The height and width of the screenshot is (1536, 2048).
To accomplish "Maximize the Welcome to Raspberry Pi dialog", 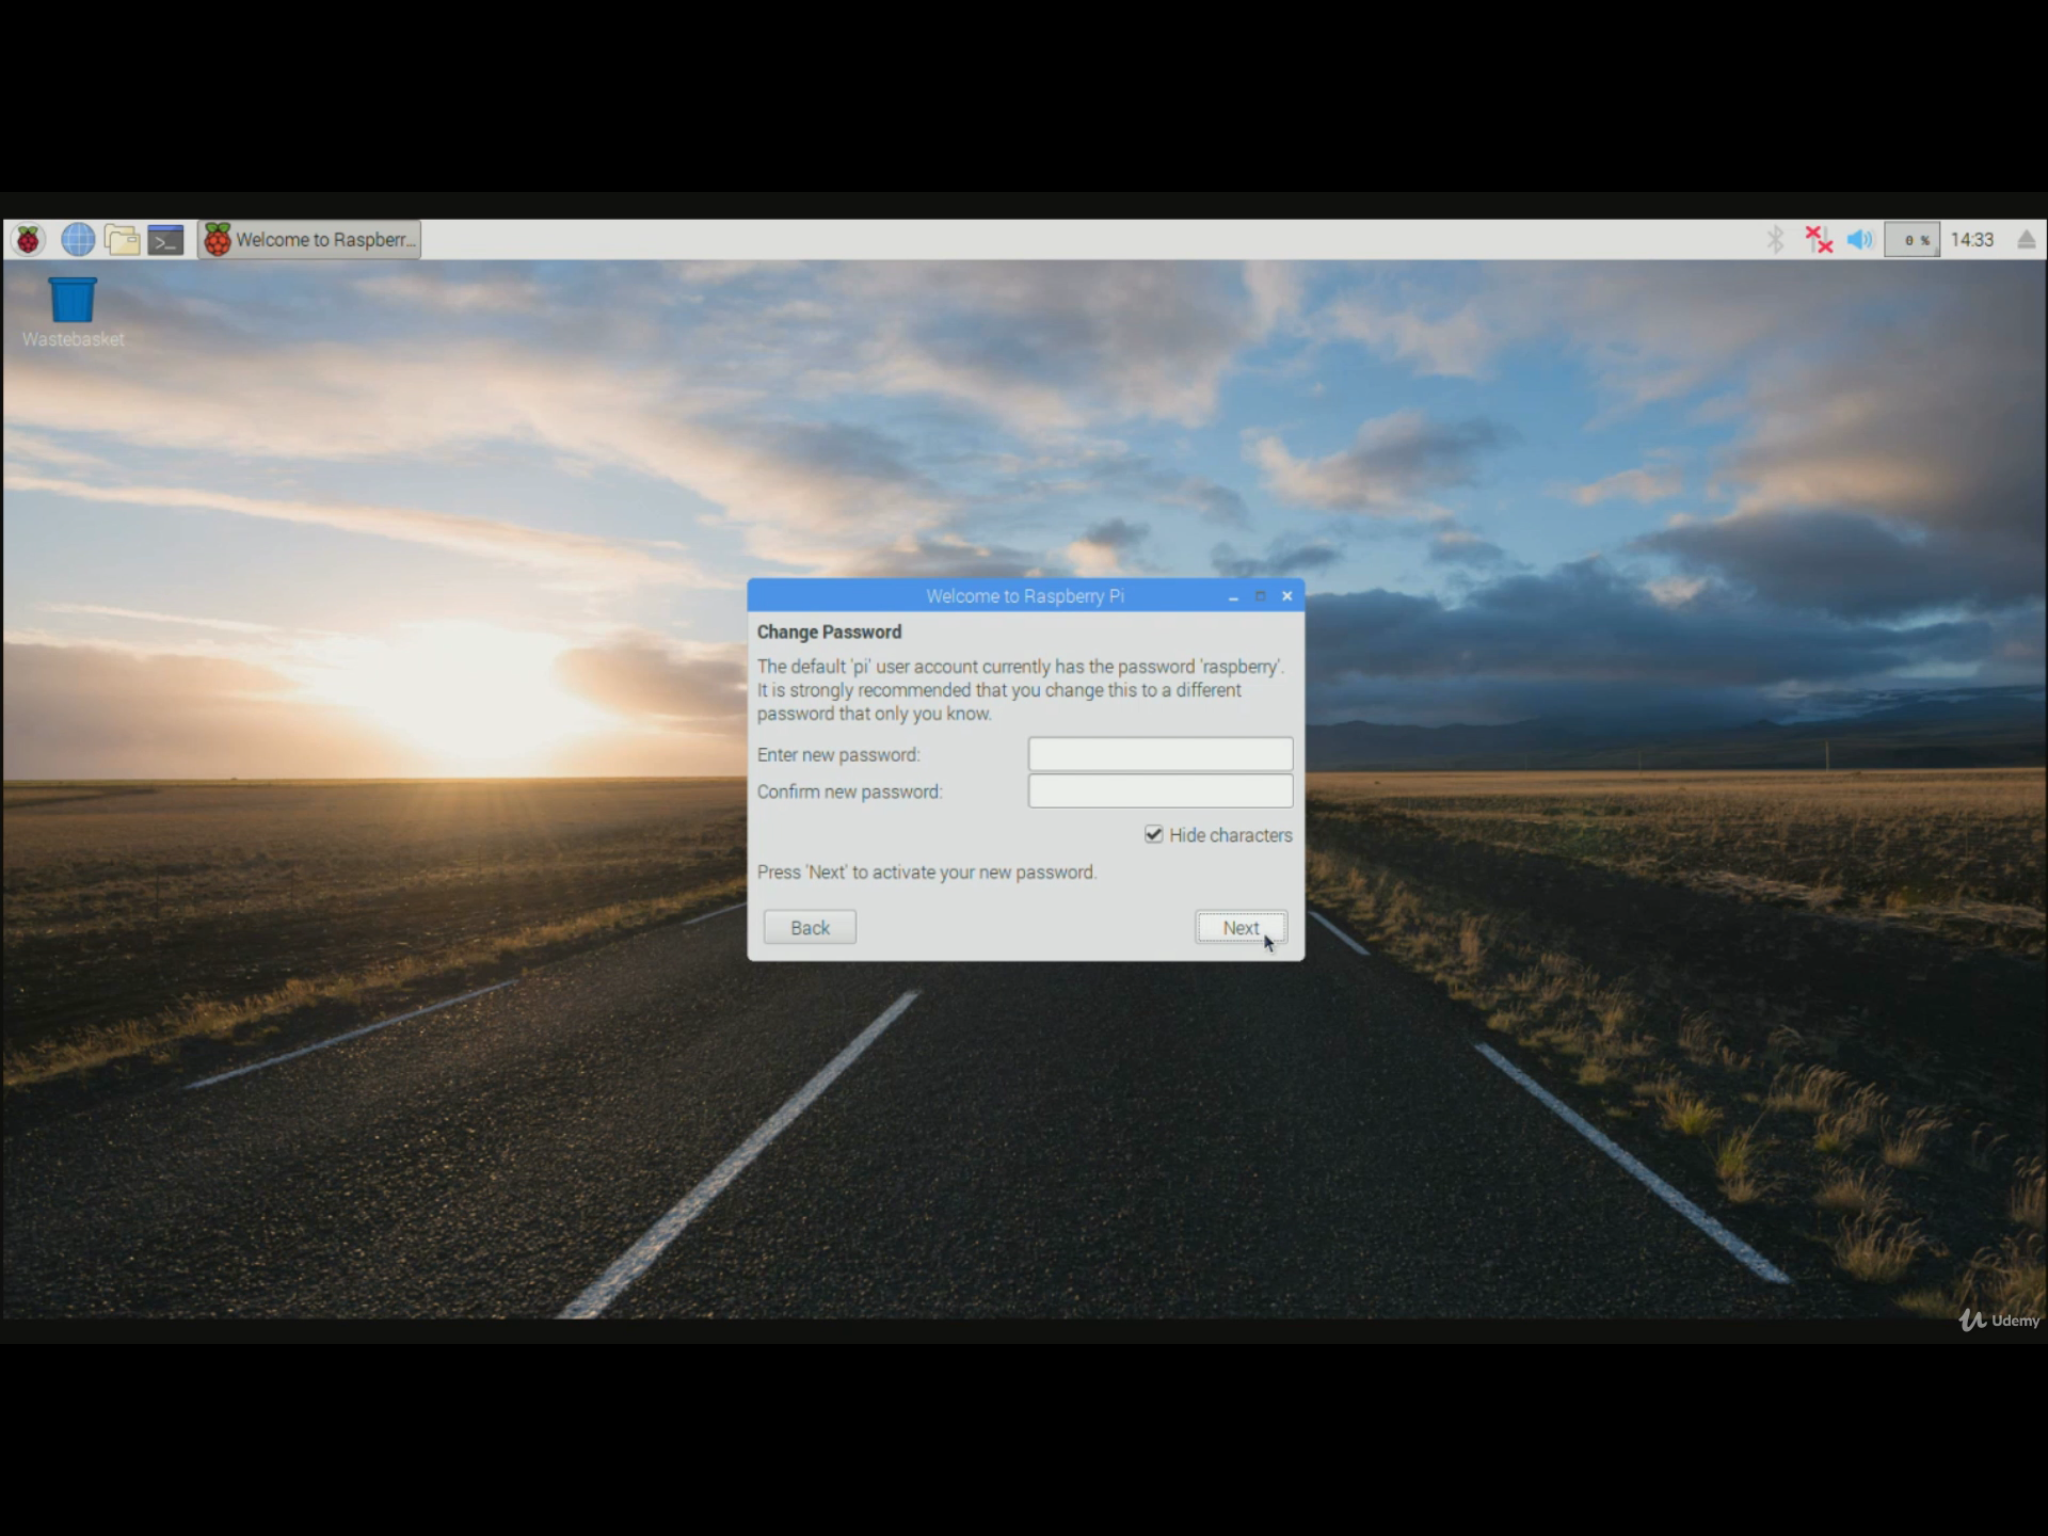I will [x=1260, y=597].
